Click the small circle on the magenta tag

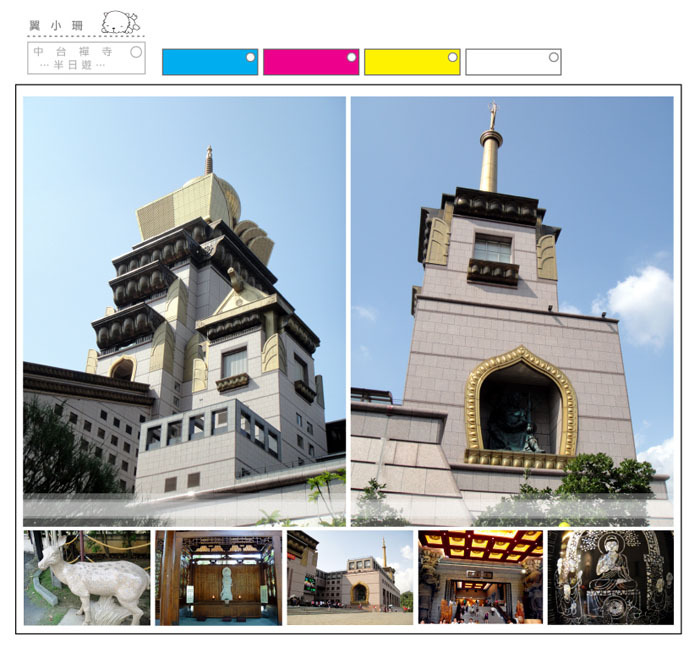[351, 57]
